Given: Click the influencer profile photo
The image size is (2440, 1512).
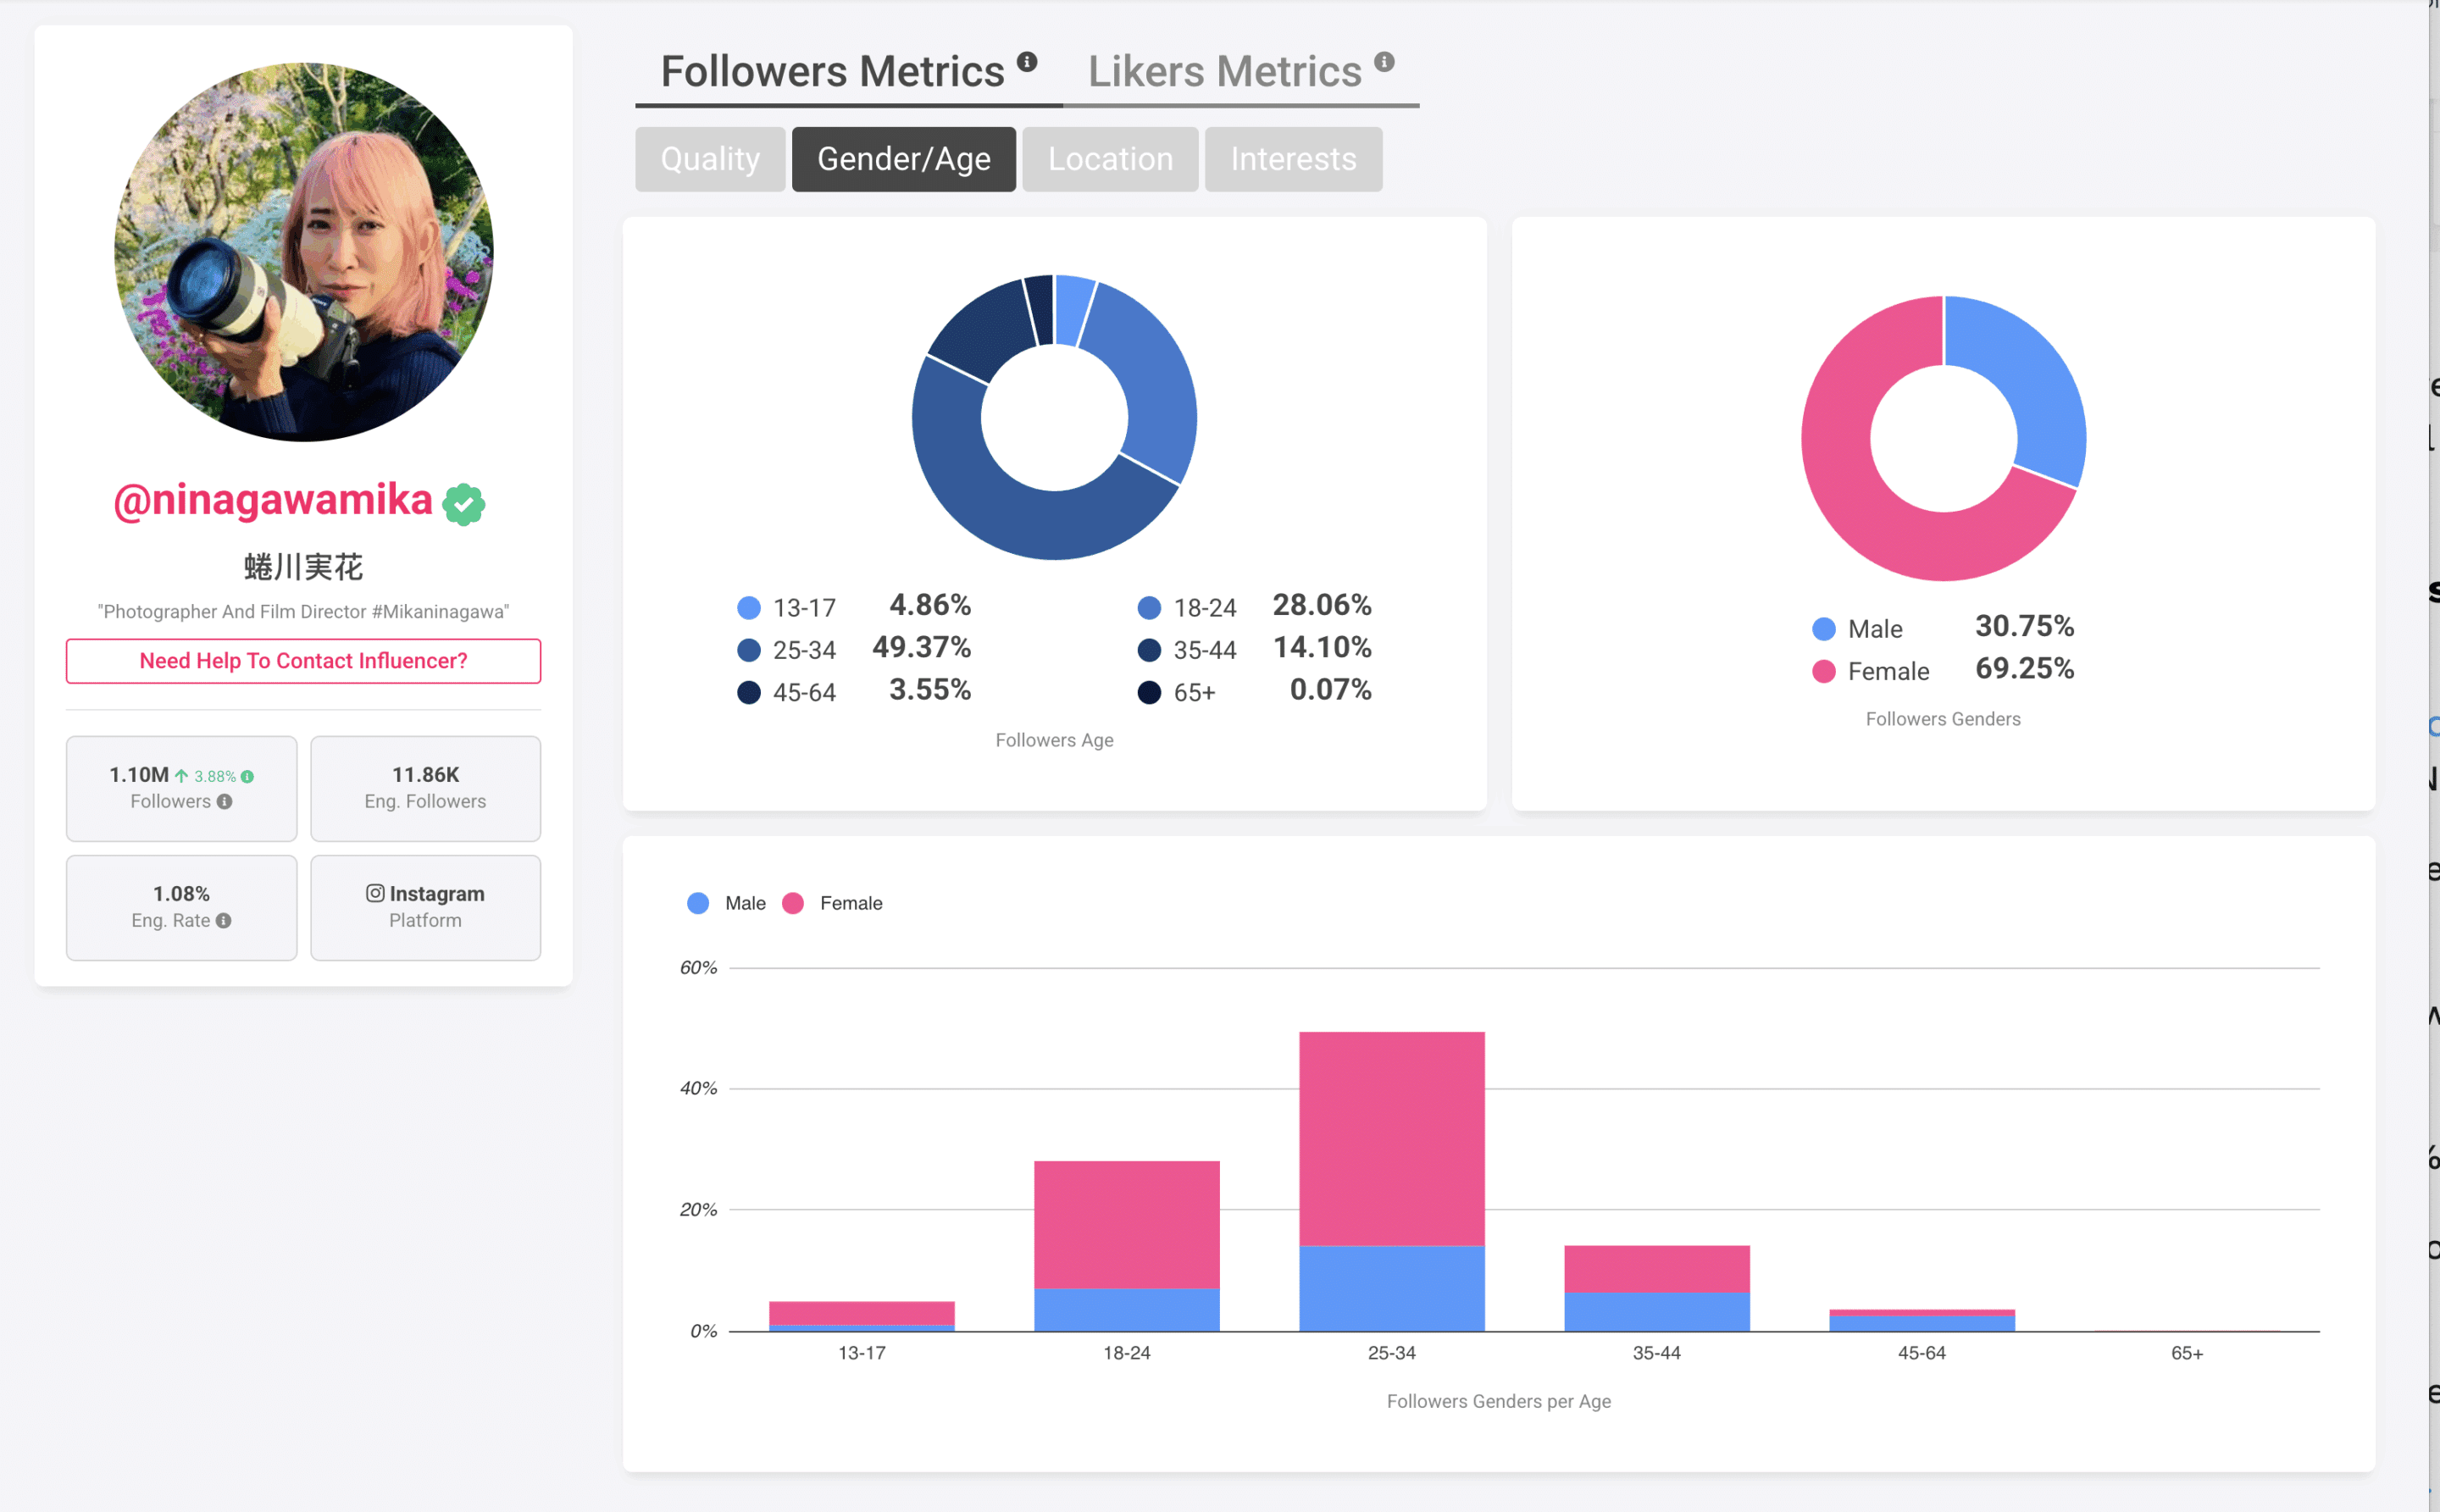Looking at the screenshot, I should pyautogui.click(x=304, y=252).
